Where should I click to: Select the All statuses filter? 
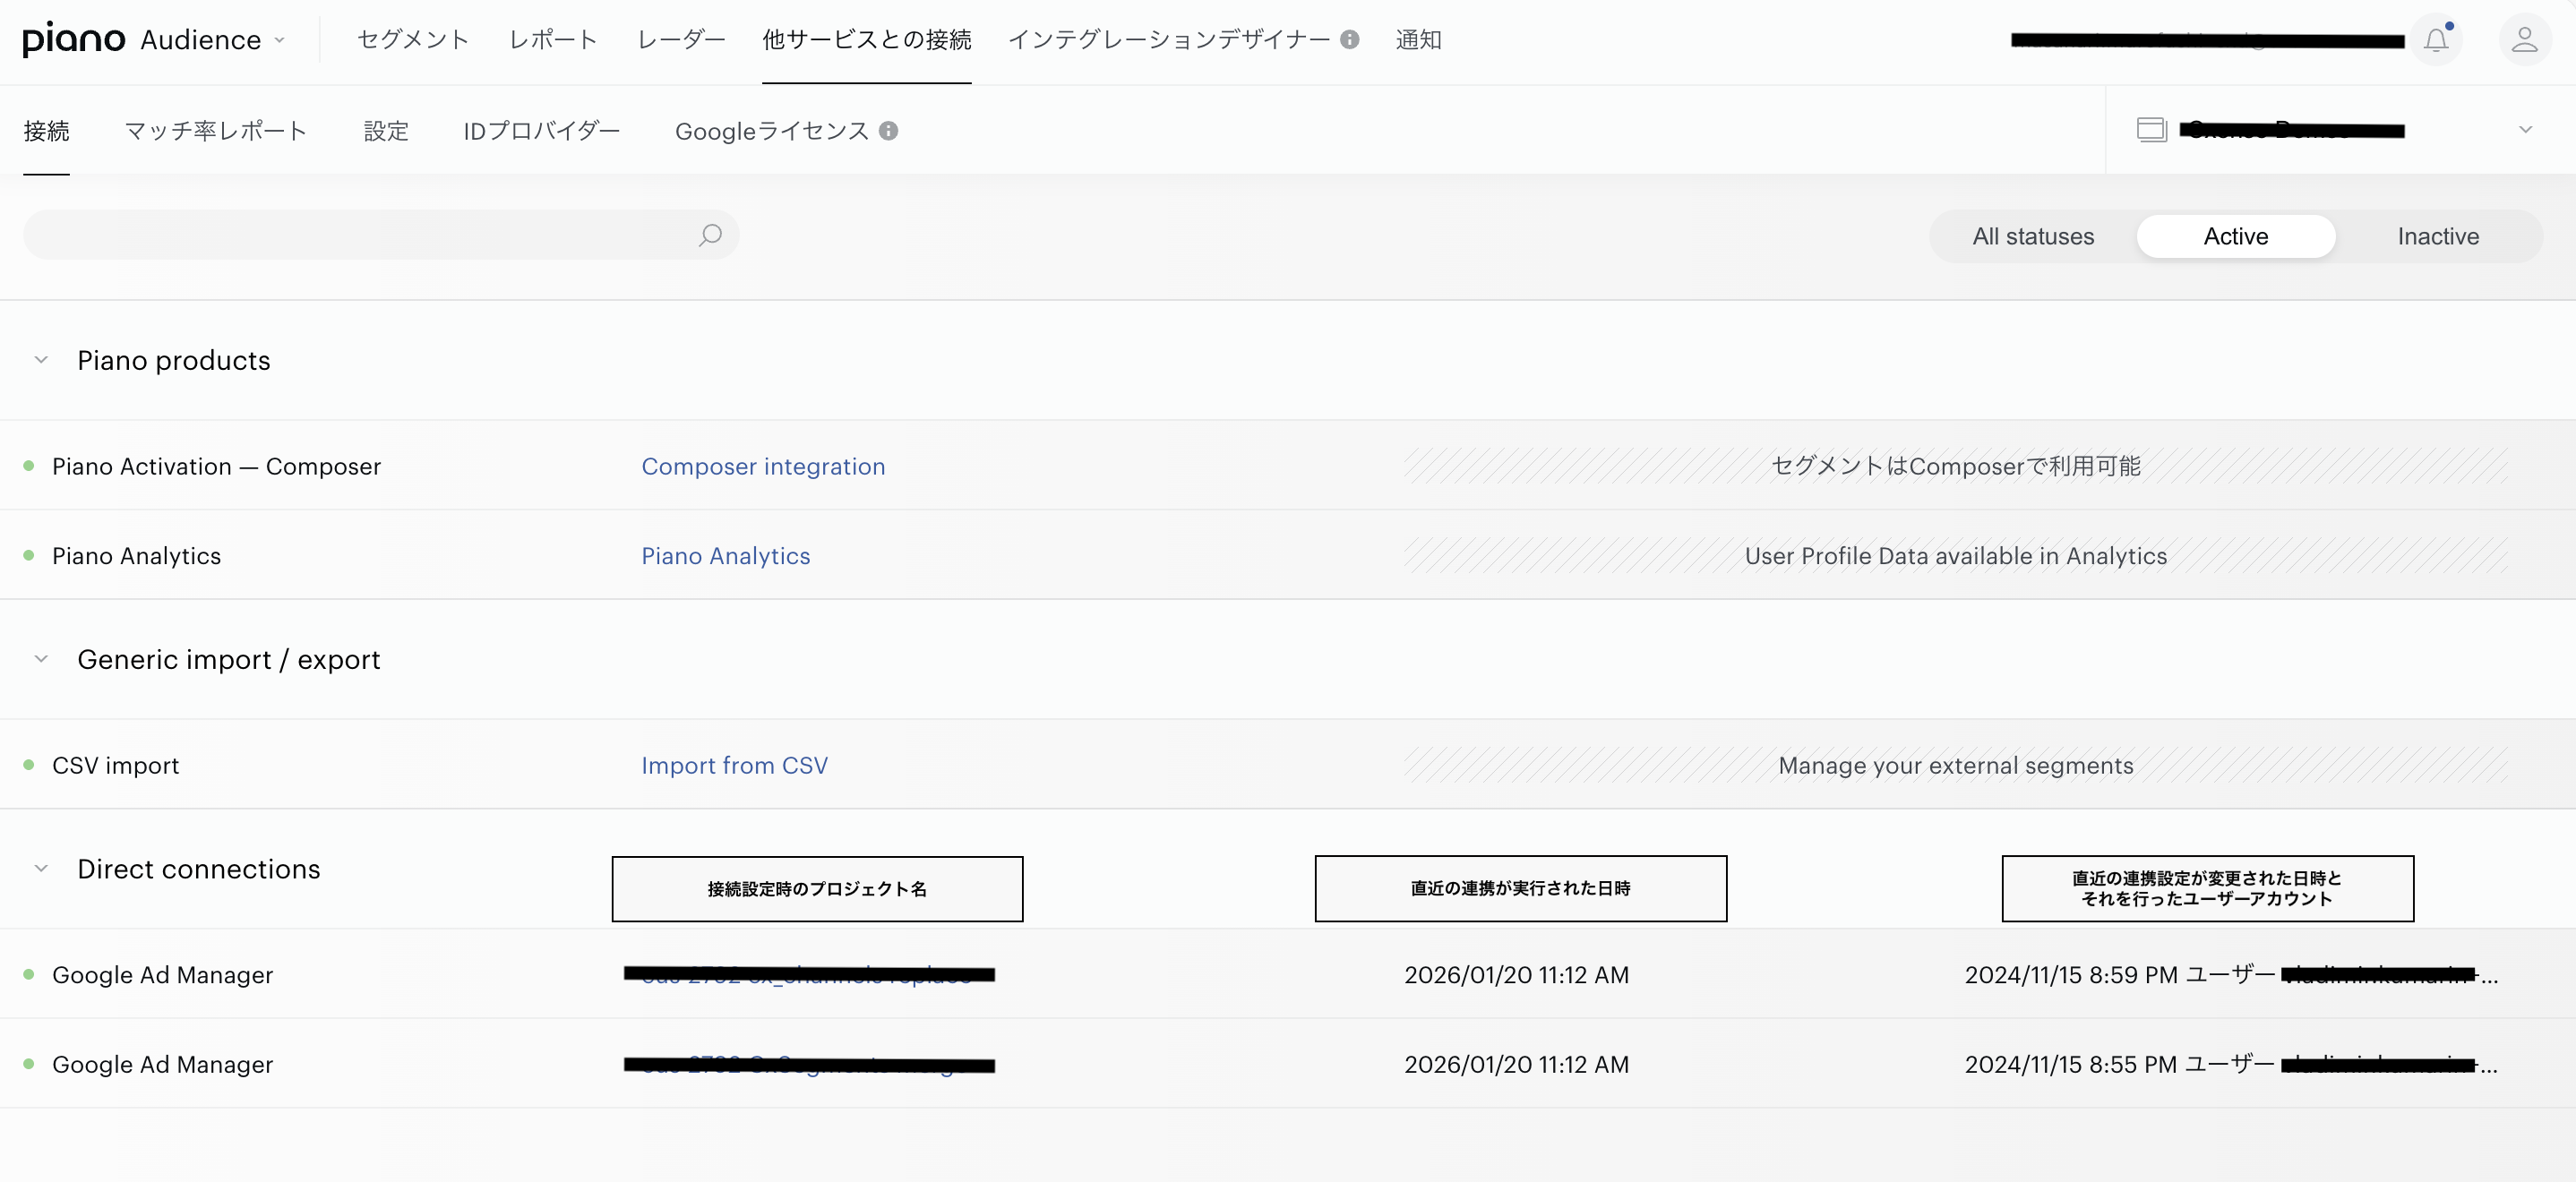click(2033, 236)
